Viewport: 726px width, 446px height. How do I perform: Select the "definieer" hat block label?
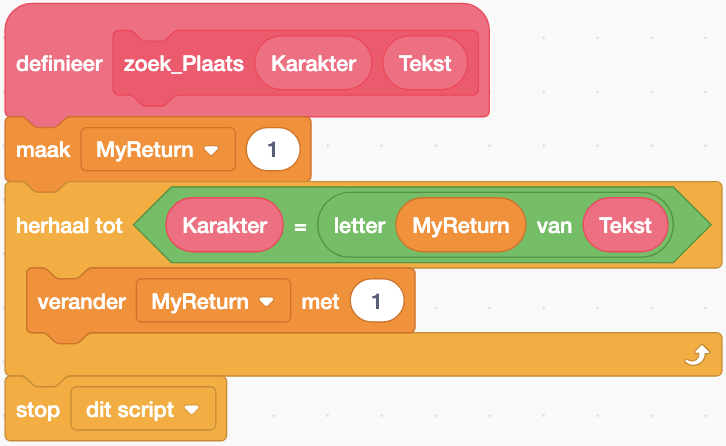[x=58, y=63]
